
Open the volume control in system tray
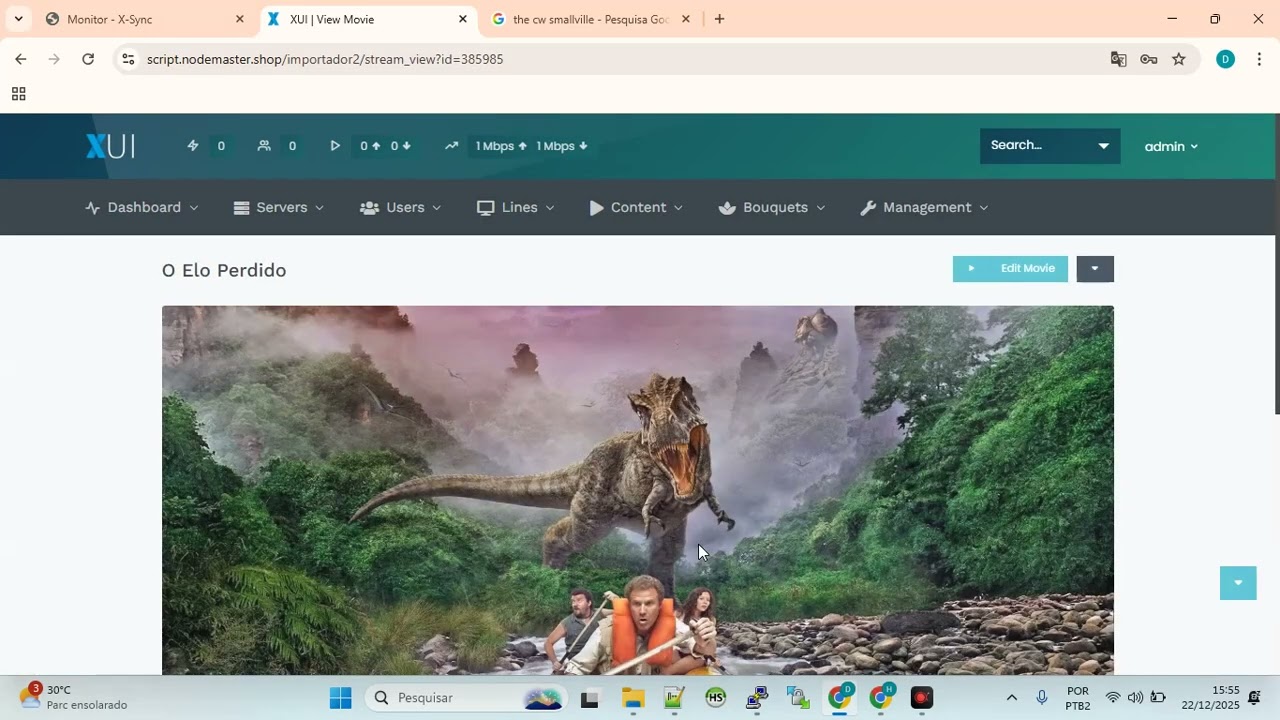tap(1135, 698)
